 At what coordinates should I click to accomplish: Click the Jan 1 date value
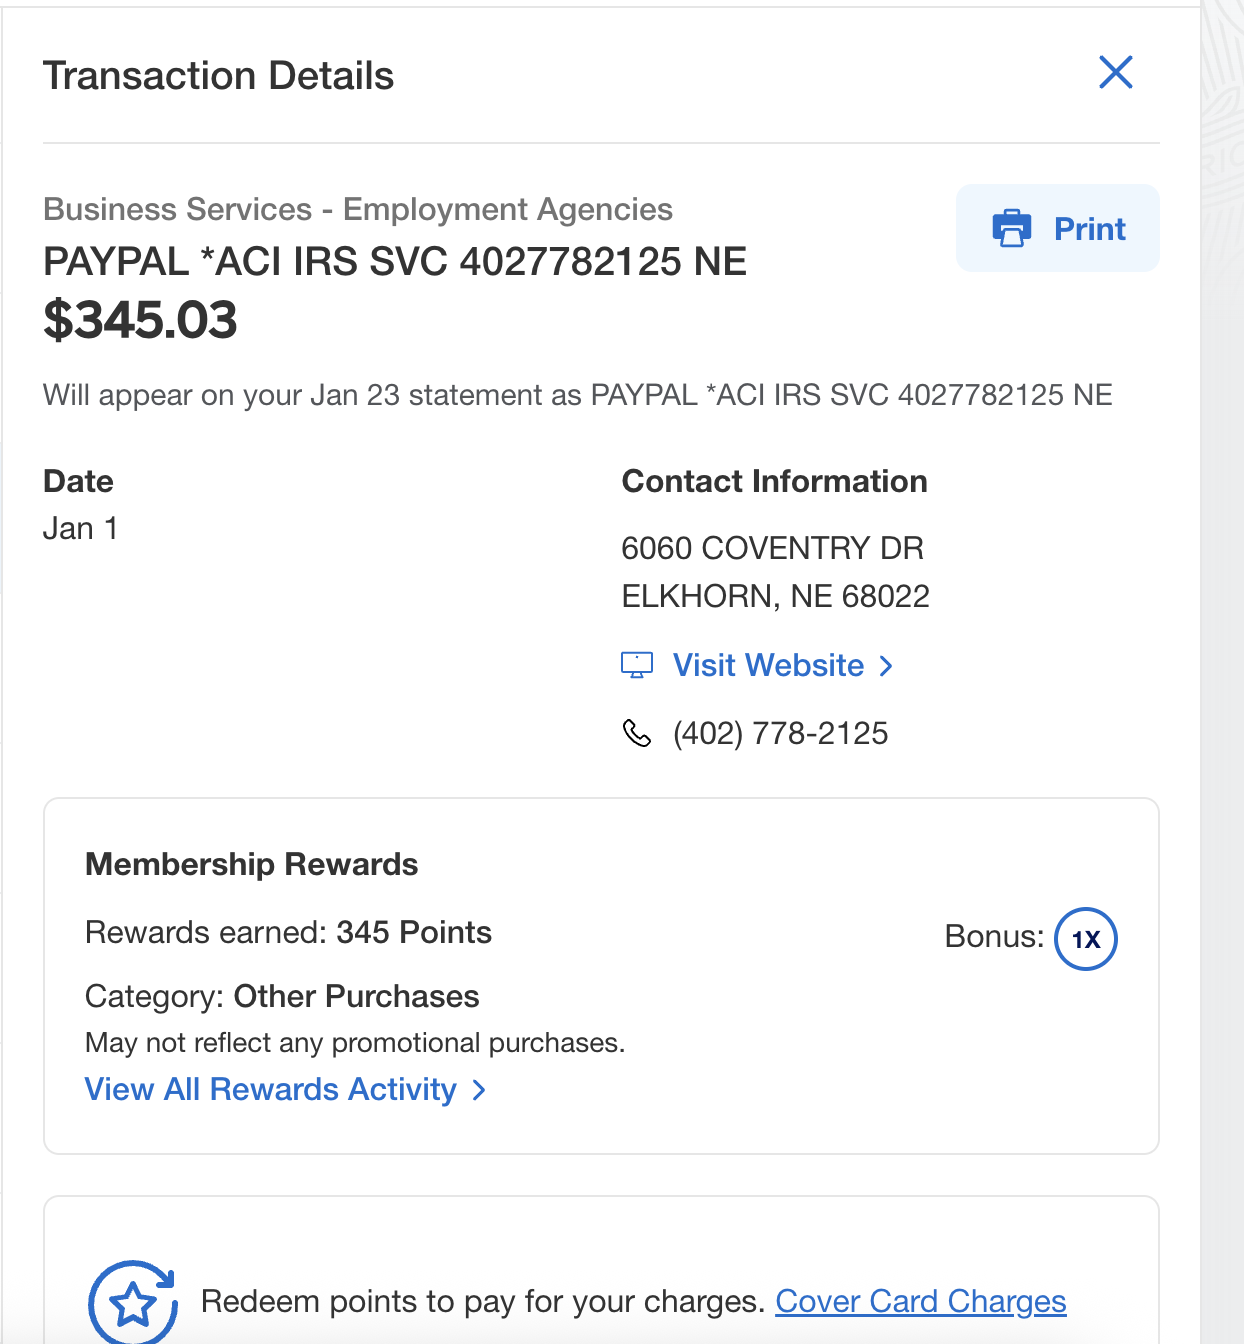tap(81, 528)
